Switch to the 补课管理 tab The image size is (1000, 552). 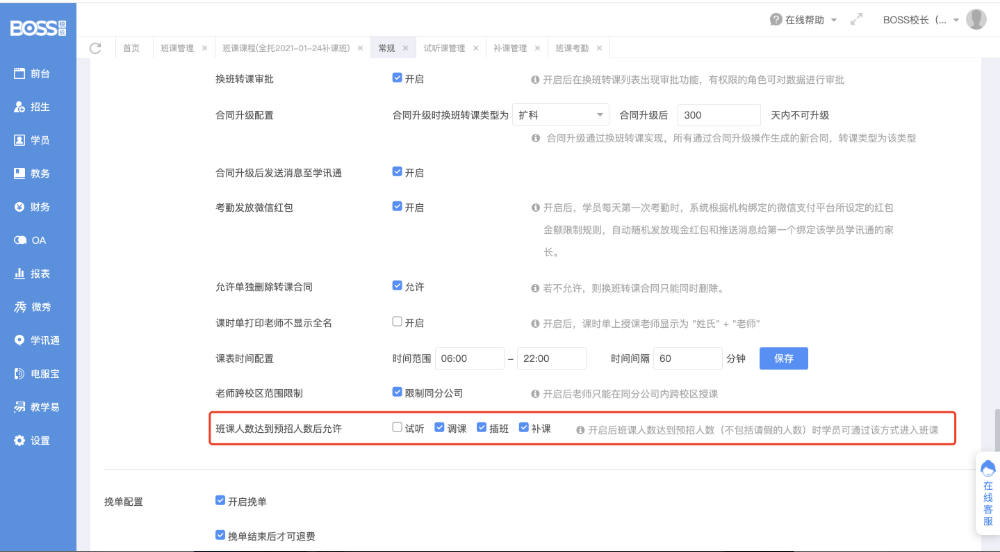(509, 48)
